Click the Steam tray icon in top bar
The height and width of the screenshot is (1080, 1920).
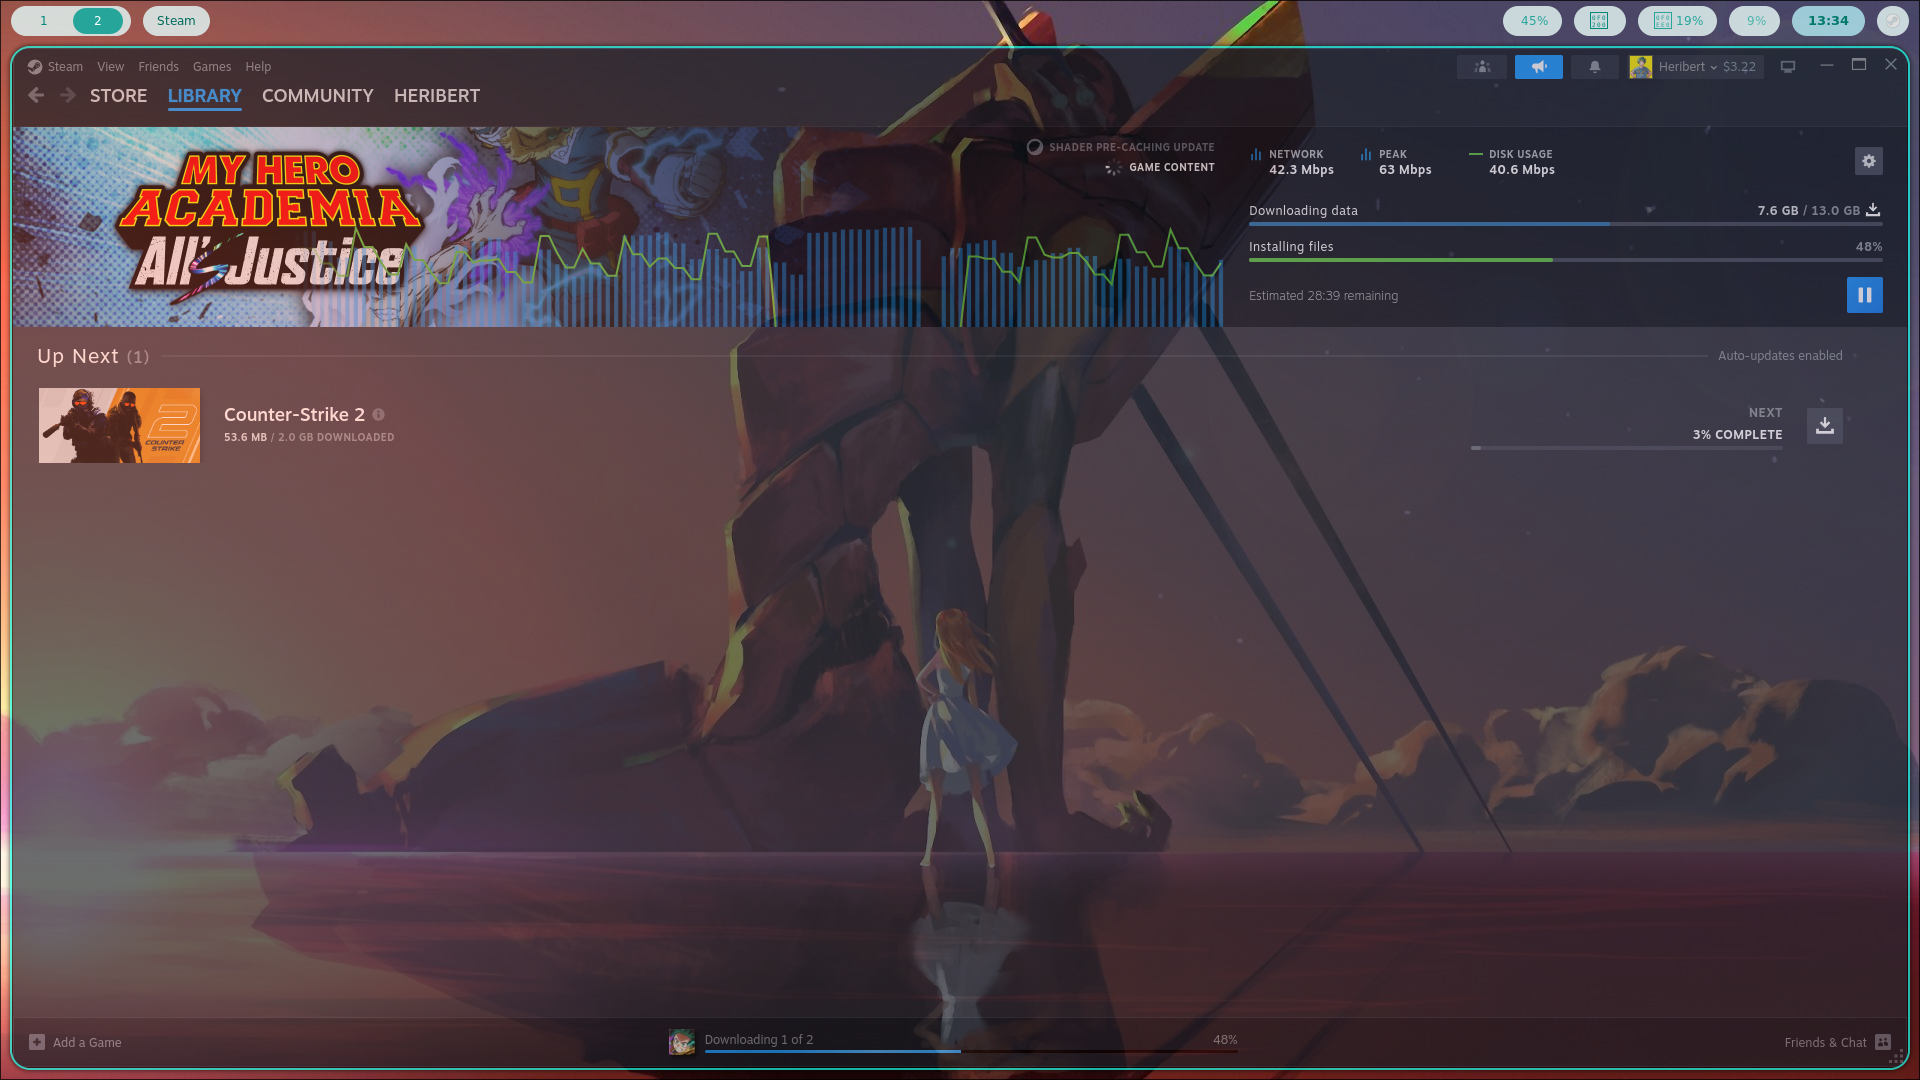point(1893,21)
